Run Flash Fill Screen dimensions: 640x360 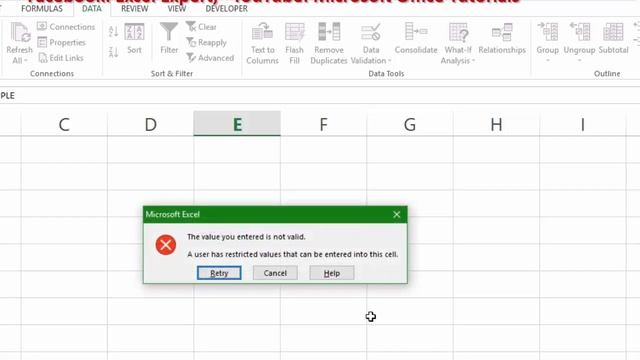pos(294,44)
